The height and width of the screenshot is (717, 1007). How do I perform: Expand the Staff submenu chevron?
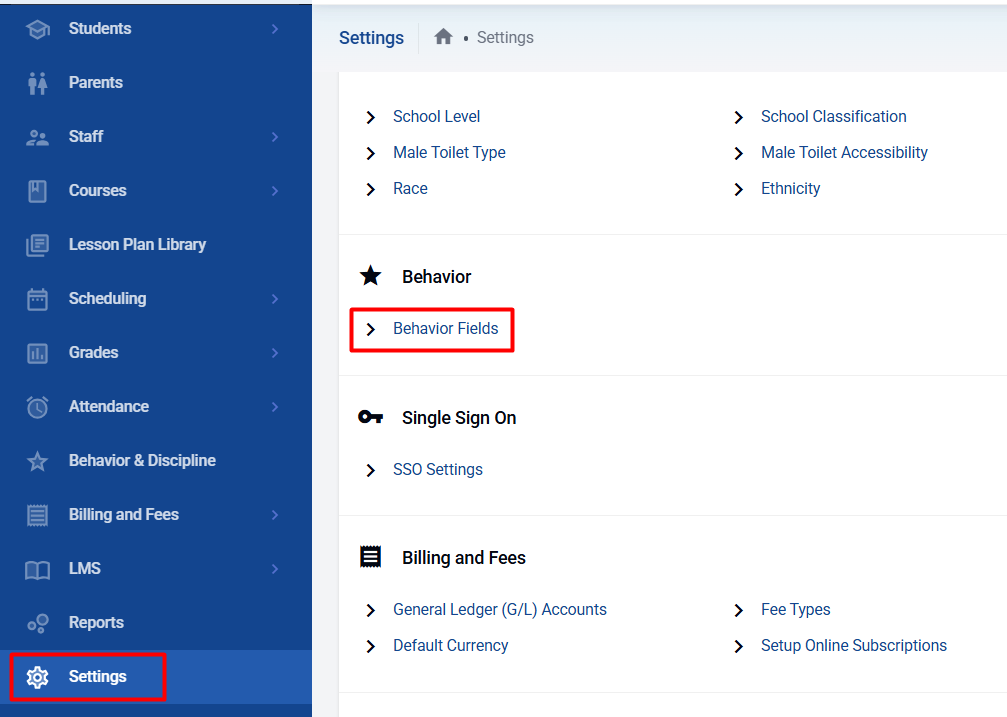click(275, 137)
